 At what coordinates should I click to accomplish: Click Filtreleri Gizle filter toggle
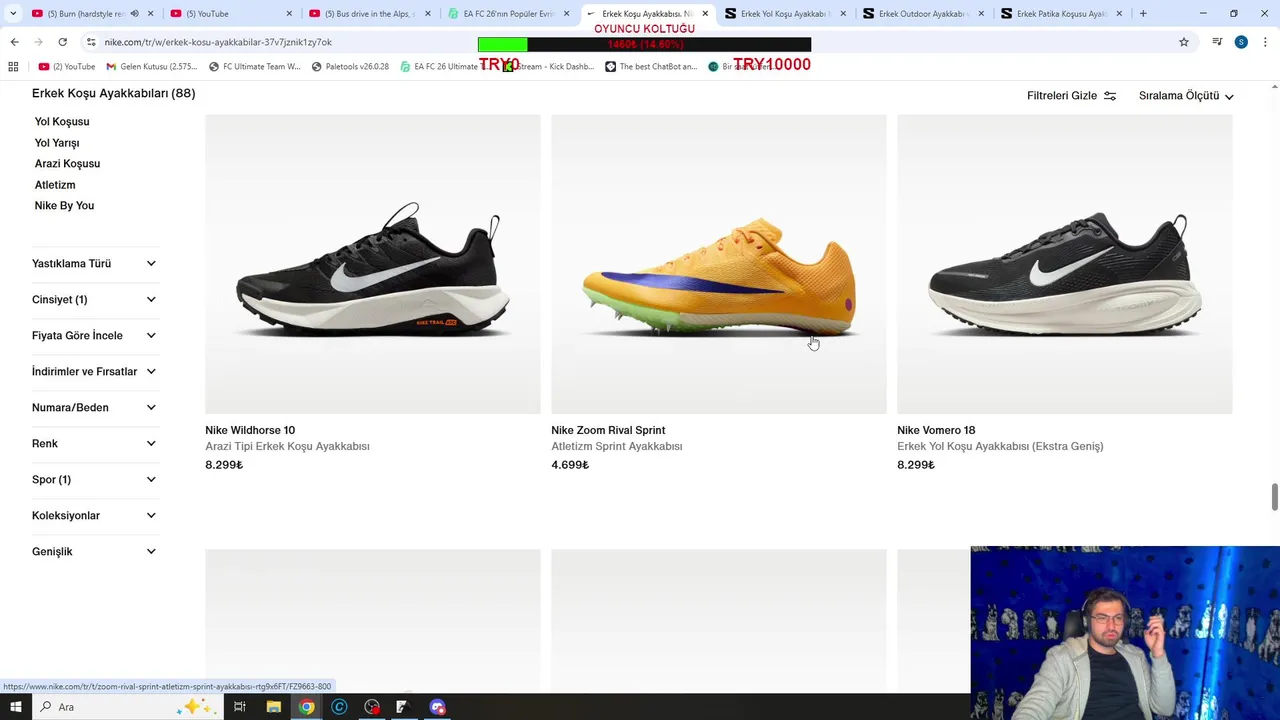(x=1071, y=96)
